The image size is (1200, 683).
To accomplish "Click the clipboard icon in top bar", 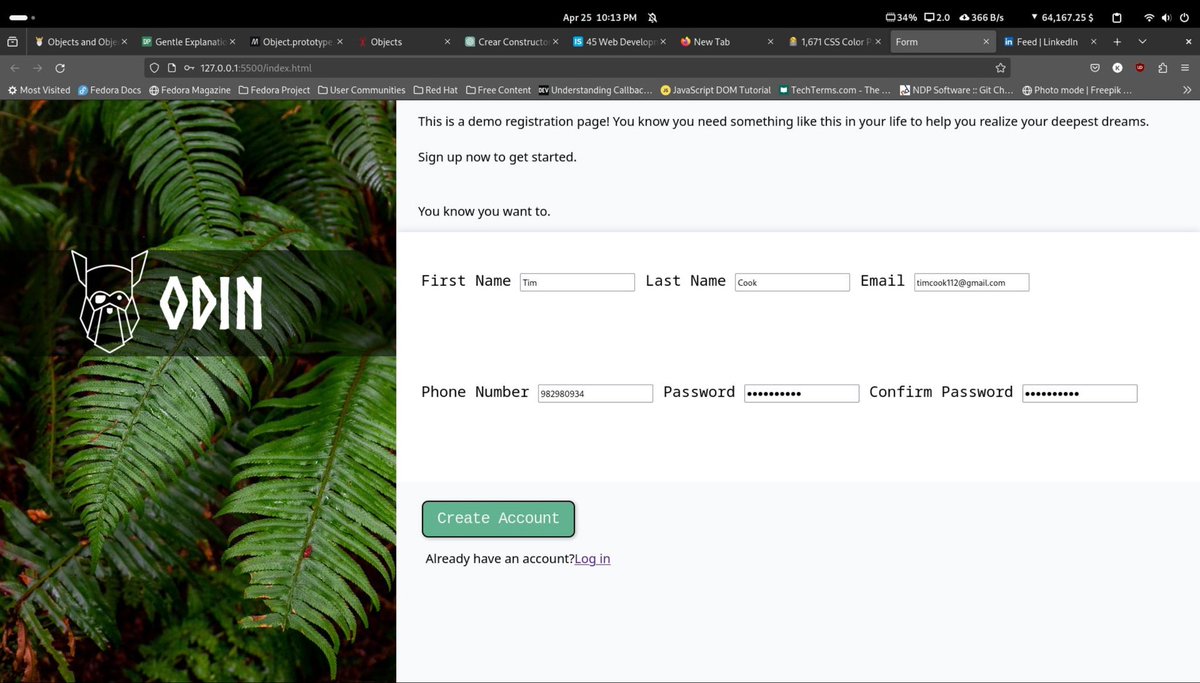I will pos(1117,17).
